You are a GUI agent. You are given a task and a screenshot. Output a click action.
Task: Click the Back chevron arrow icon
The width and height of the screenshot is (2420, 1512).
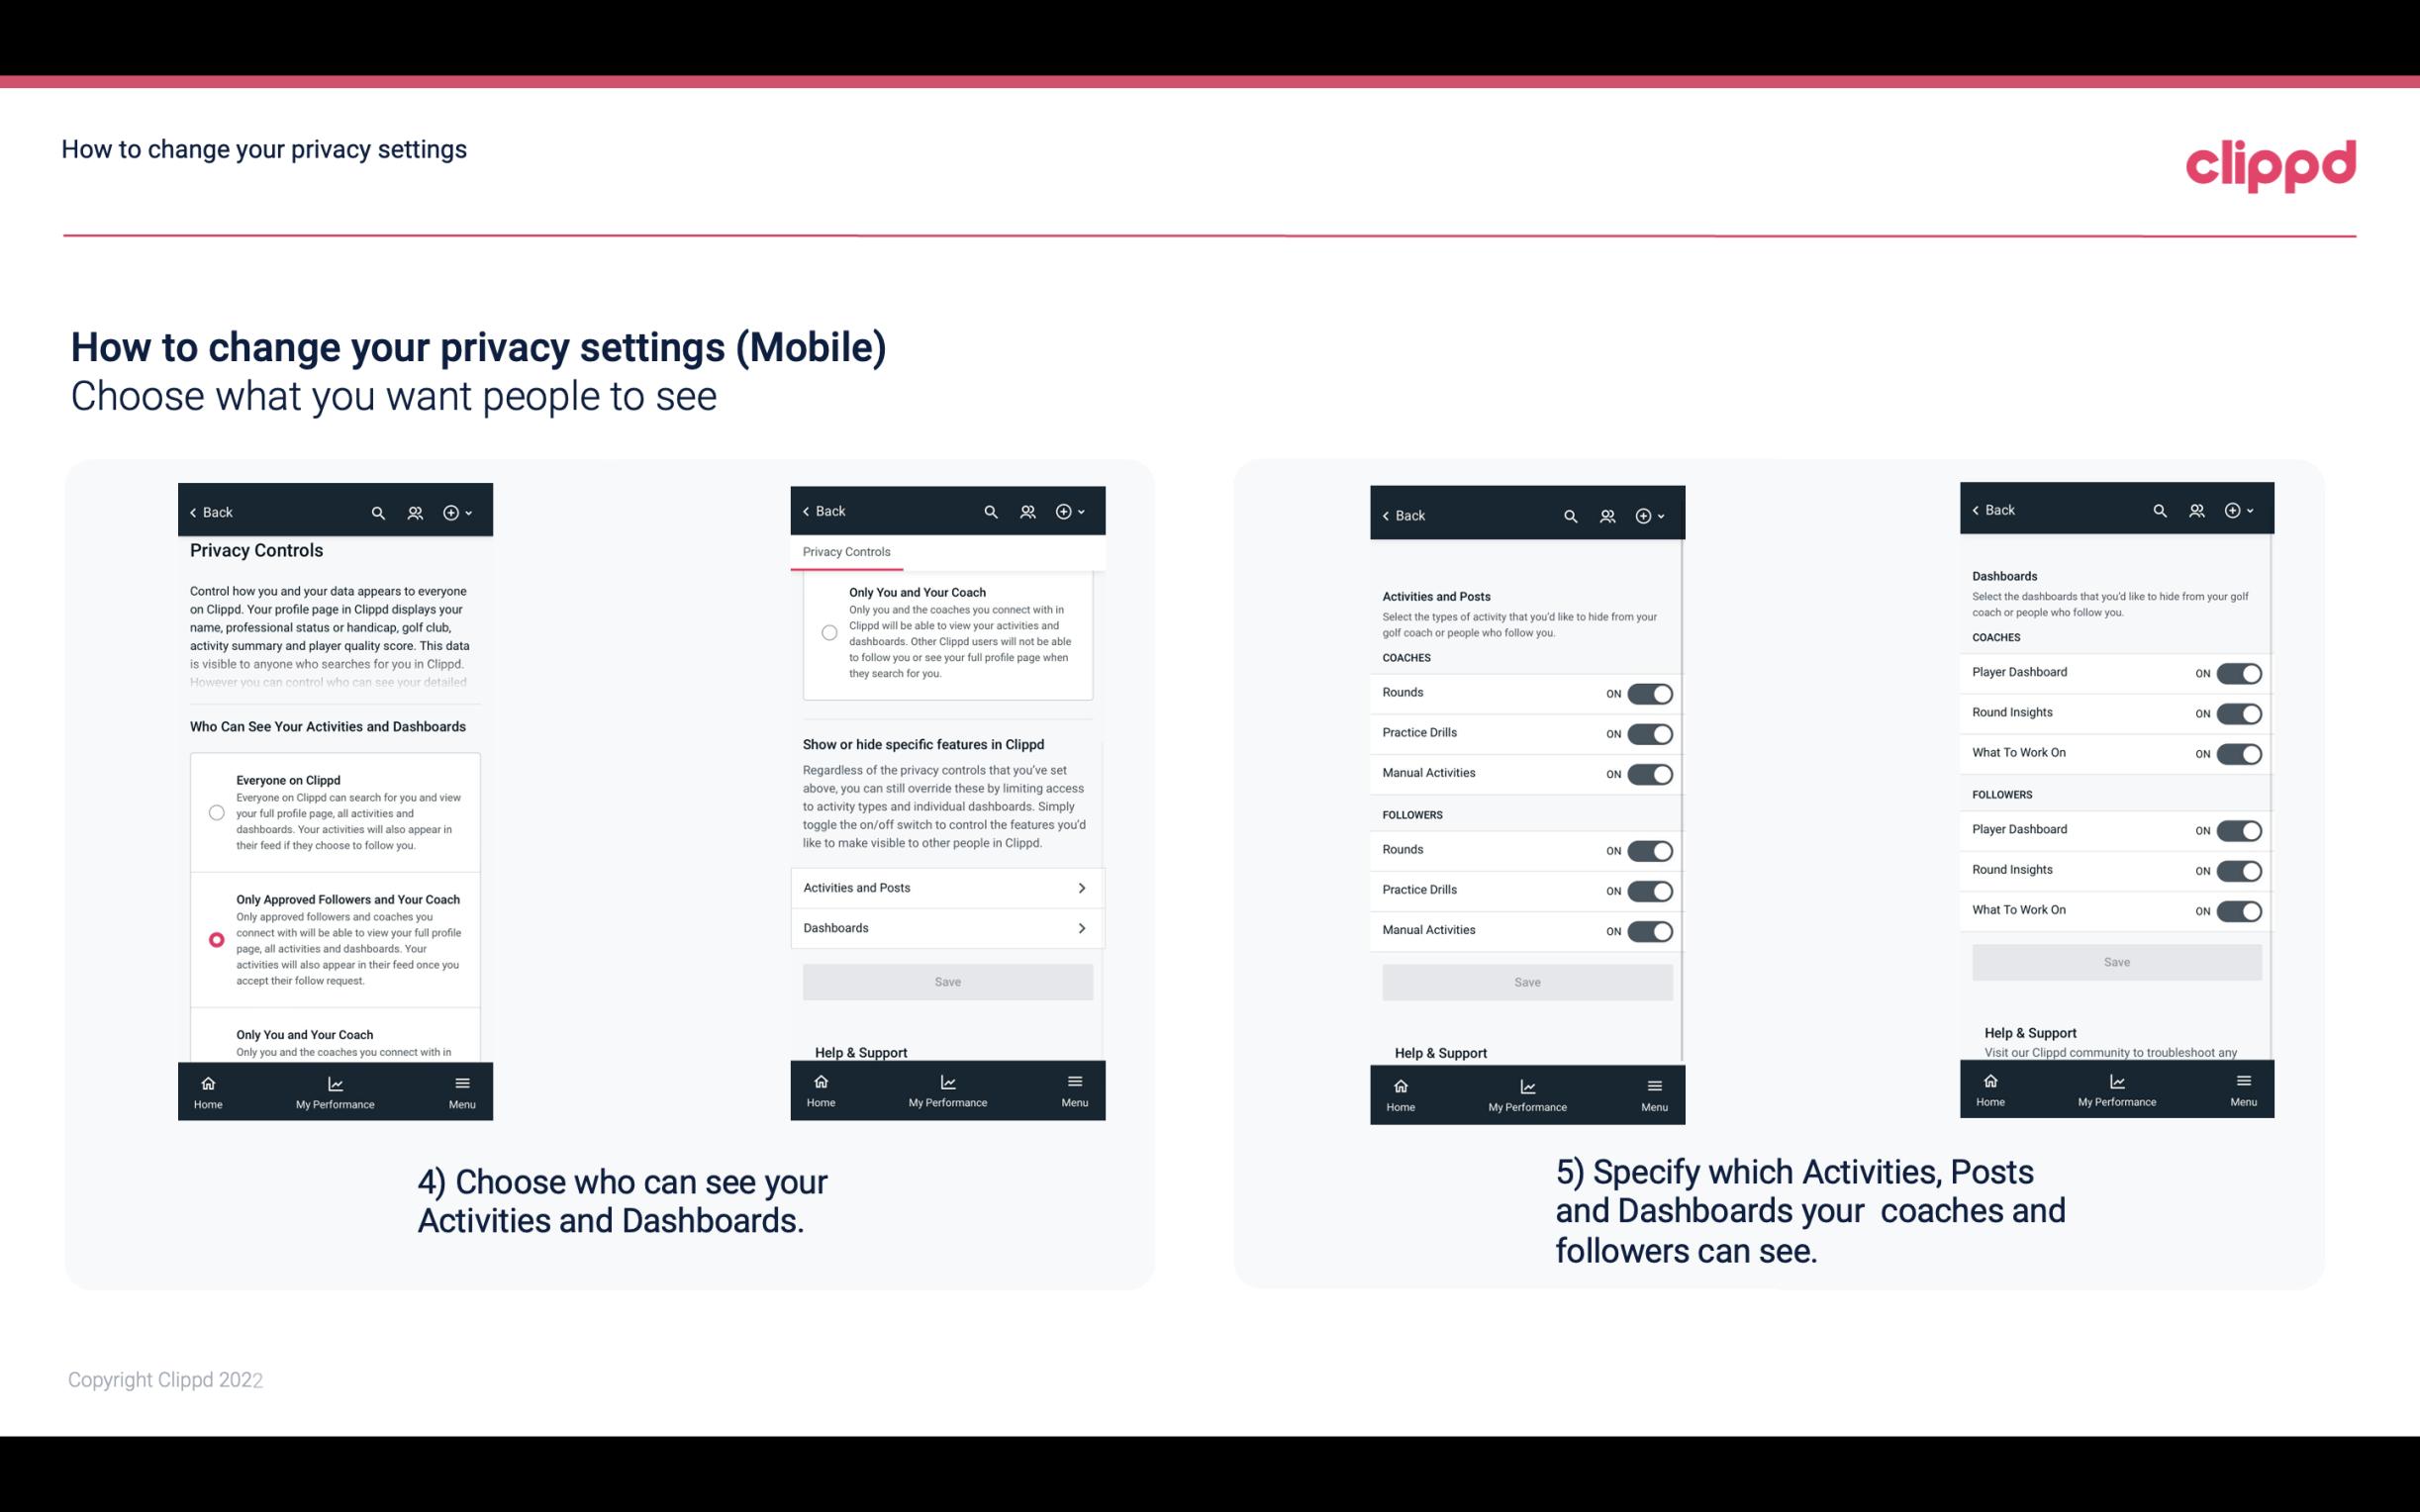click(193, 511)
